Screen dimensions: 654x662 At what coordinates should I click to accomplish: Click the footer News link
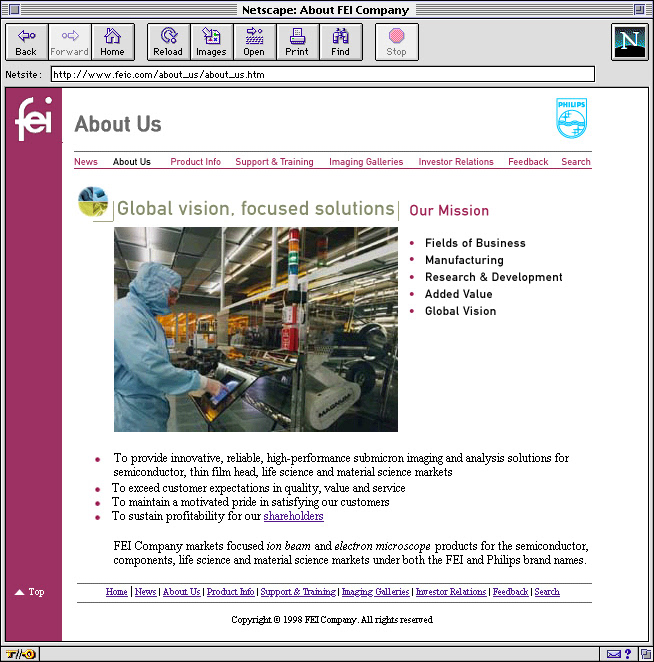pos(146,591)
